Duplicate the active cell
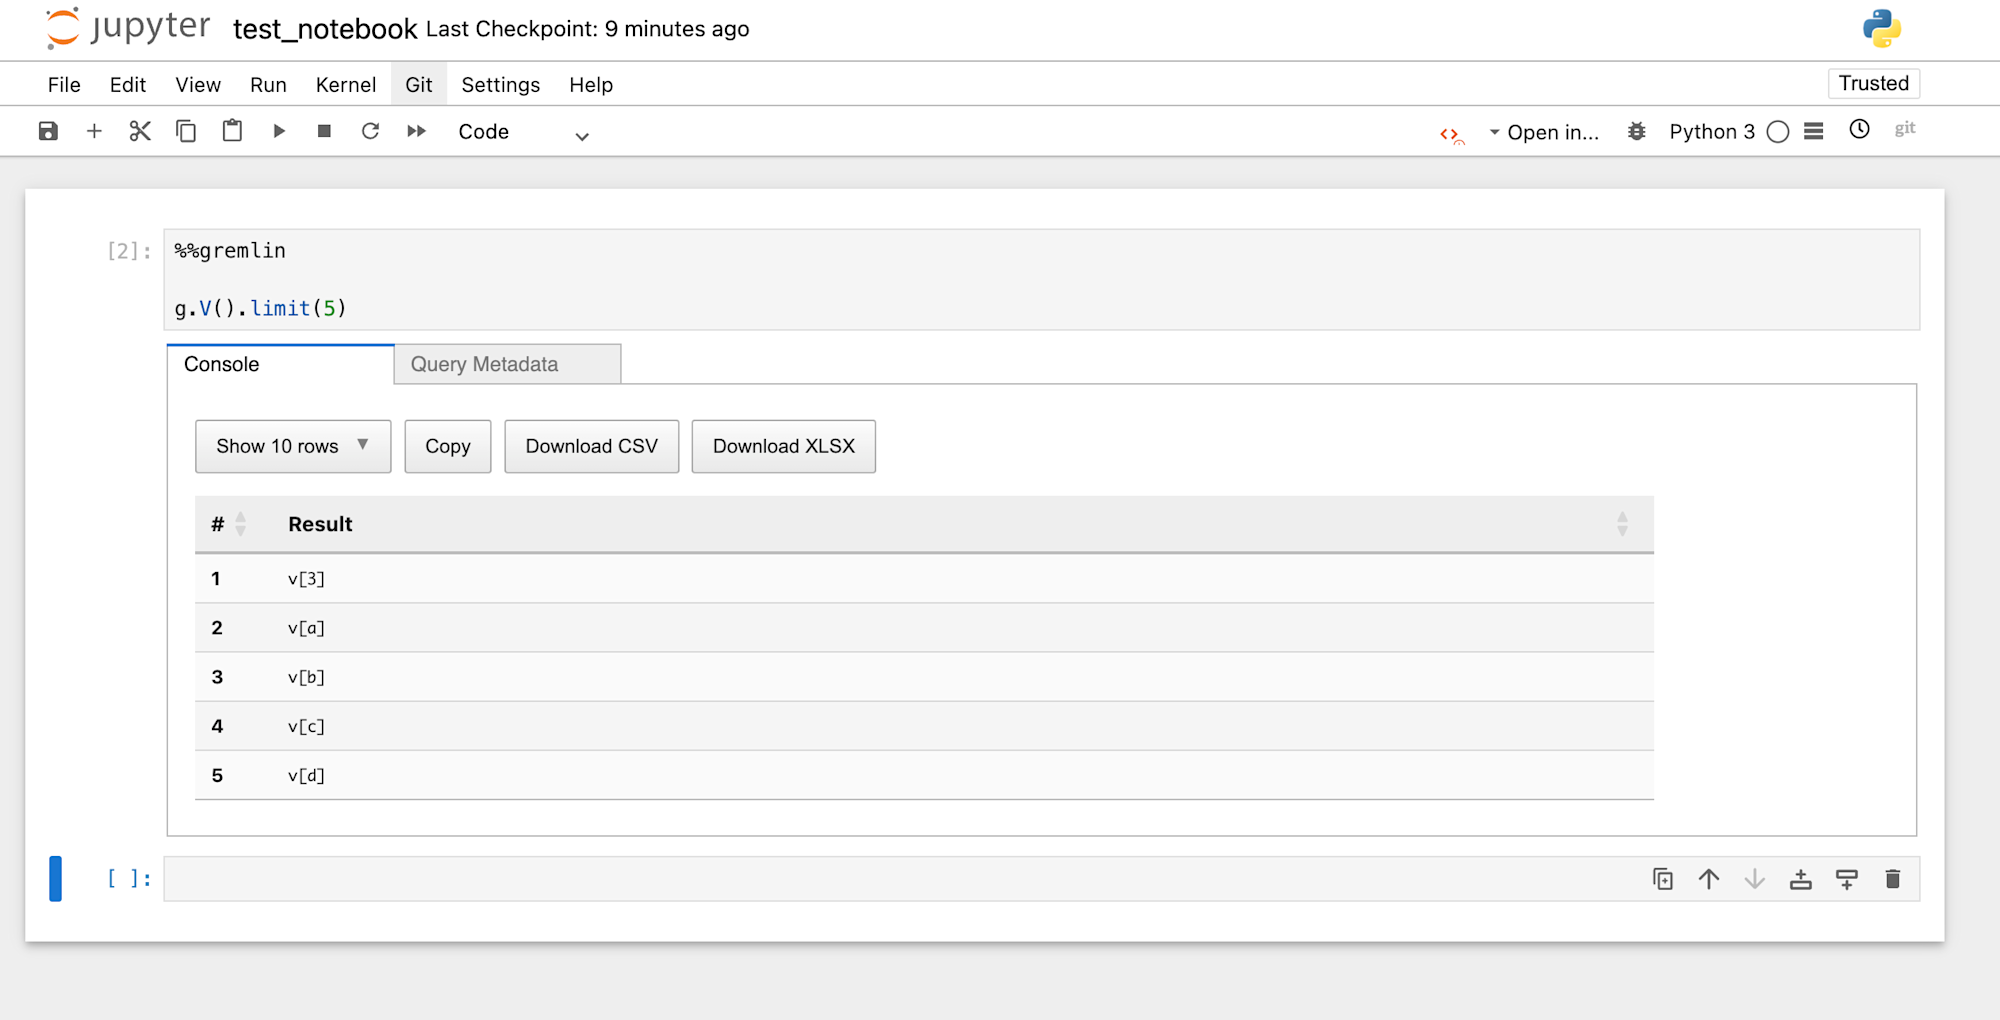 click(x=1662, y=879)
